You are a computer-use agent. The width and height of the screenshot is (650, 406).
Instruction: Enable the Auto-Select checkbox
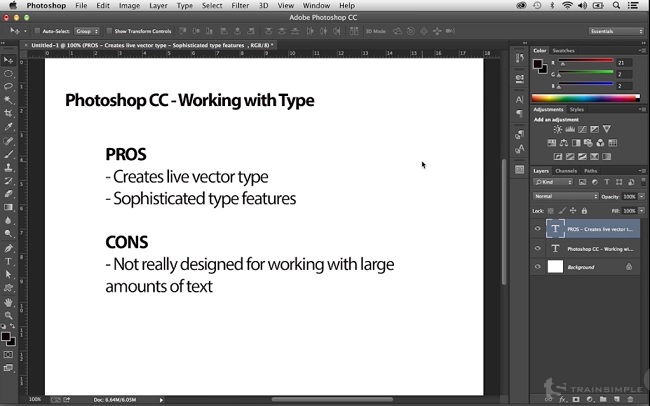point(37,31)
